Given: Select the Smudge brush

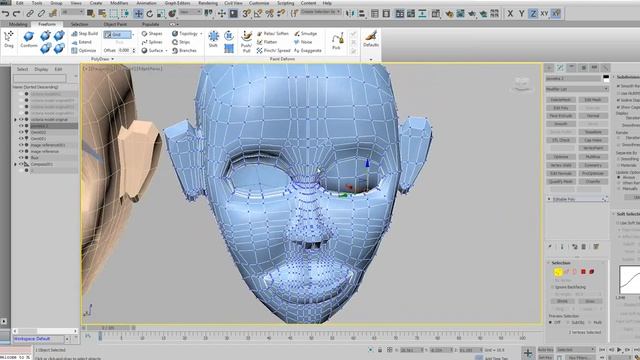Looking at the screenshot, I should click(x=305, y=33).
